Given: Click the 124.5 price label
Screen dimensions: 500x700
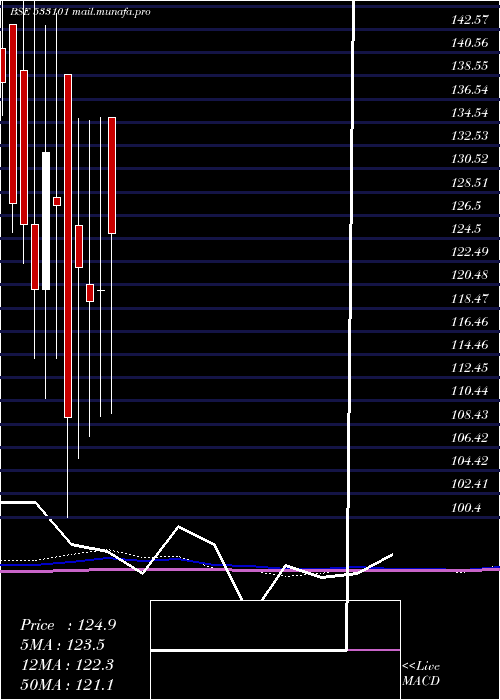Looking at the screenshot, I should click(466, 229).
